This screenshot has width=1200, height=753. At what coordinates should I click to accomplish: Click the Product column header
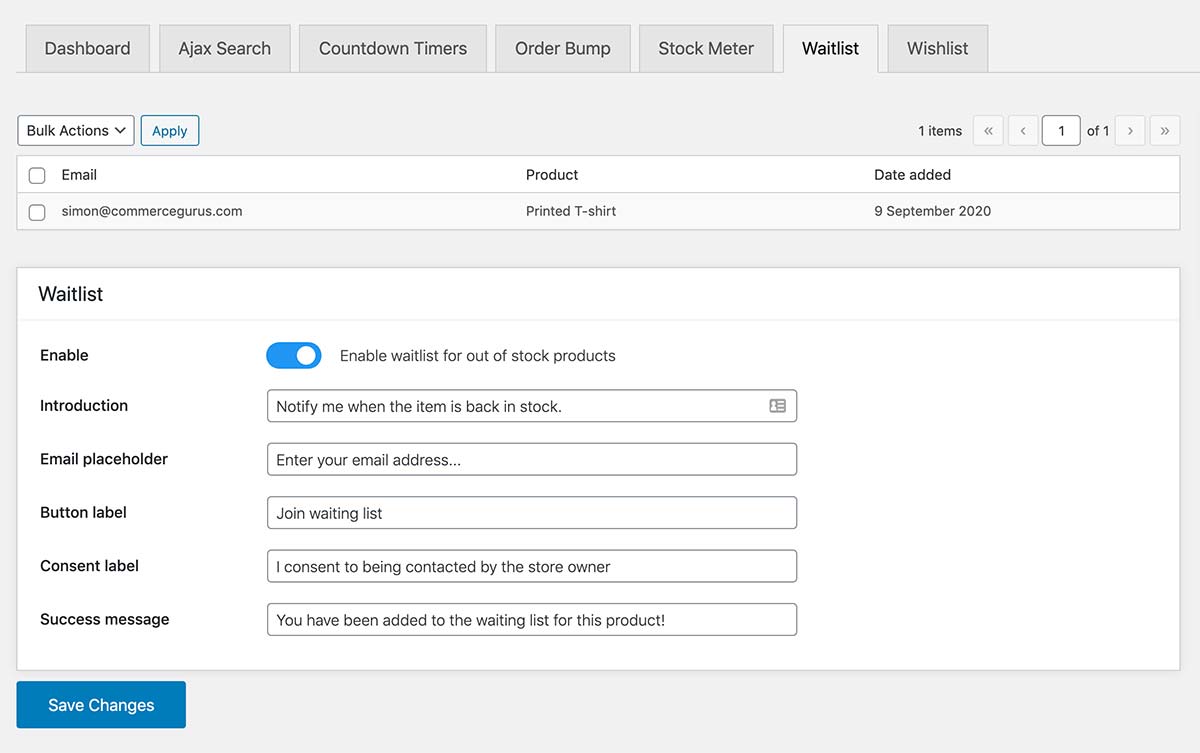(x=552, y=175)
